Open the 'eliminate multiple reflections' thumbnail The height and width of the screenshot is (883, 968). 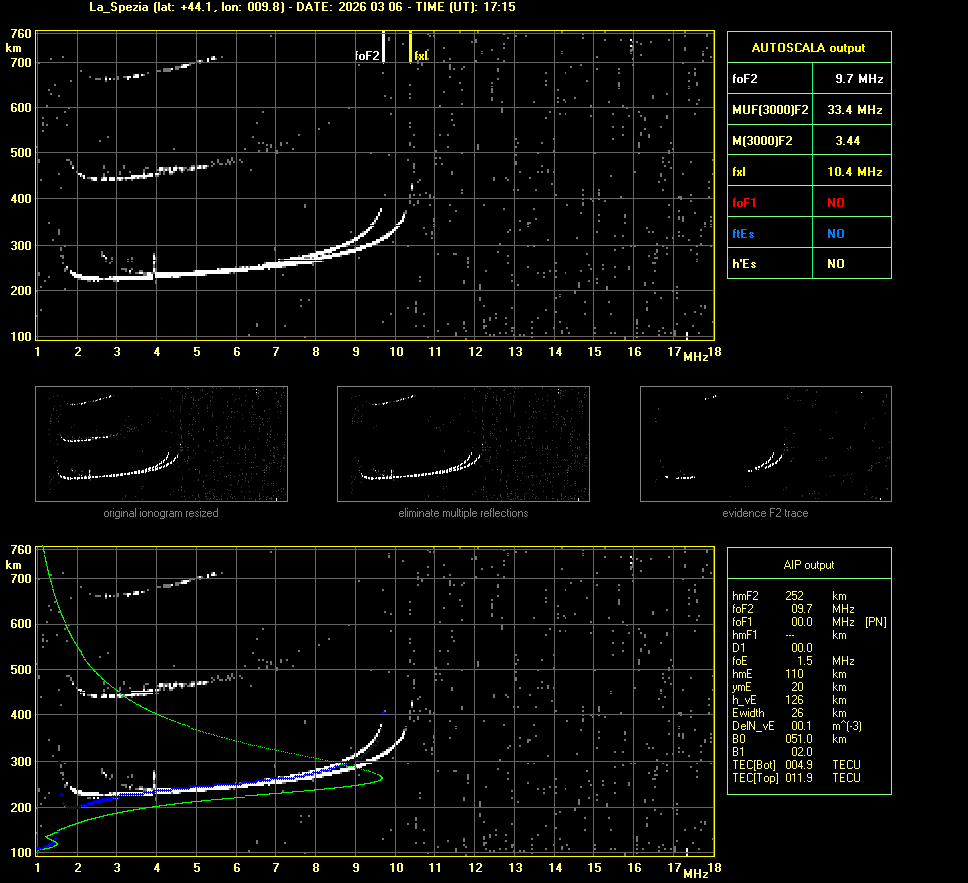pos(463,444)
